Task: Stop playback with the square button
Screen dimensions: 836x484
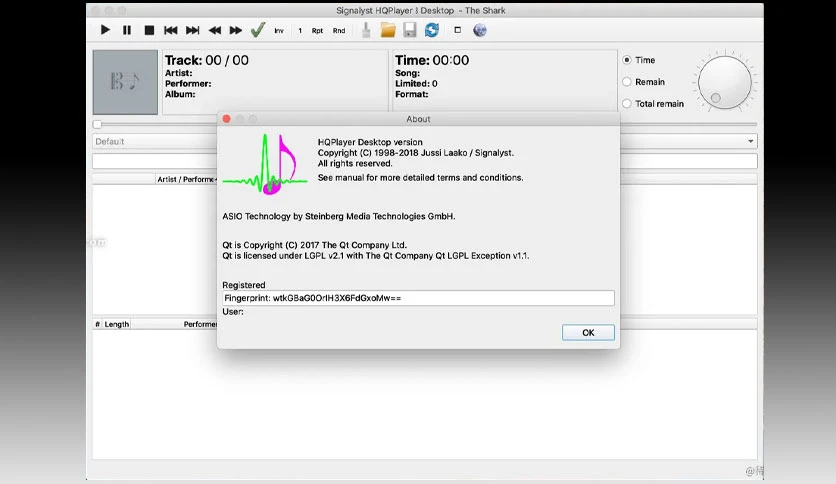Action: pyautogui.click(x=149, y=30)
